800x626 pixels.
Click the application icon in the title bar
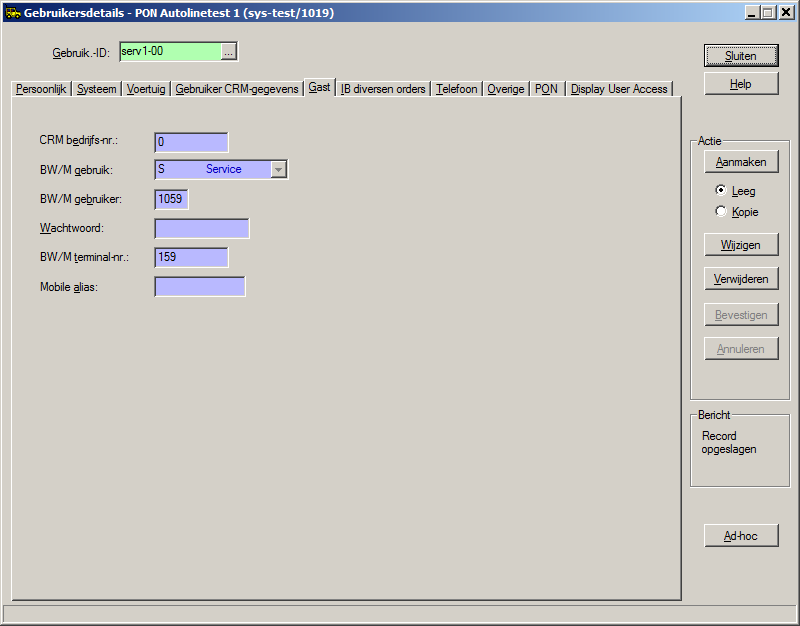(13, 13)
